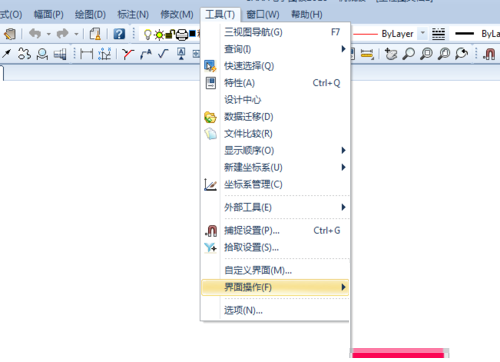The image size is (500, 362).
Task: Click the plain magnifier zoom tool
Action: tap(408, 54)
